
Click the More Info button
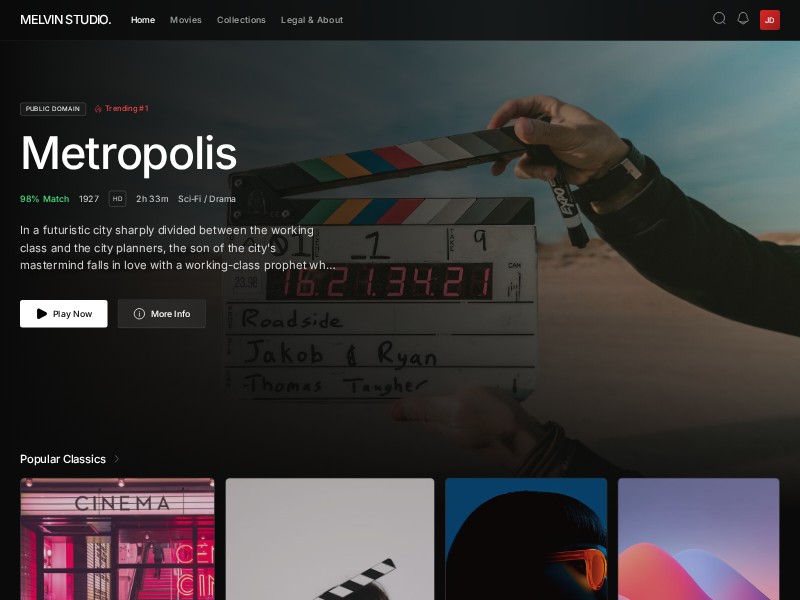(x=162, y=314)
